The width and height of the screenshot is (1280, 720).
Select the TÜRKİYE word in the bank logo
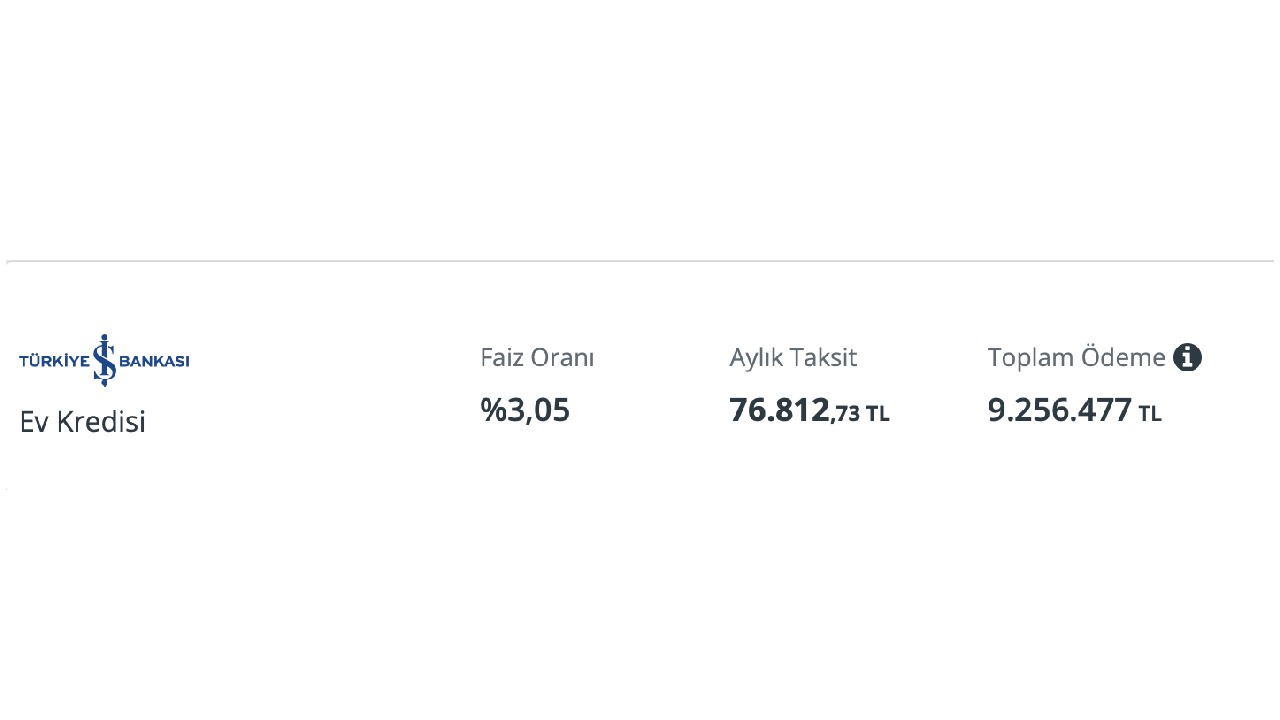tap(54, 361)
